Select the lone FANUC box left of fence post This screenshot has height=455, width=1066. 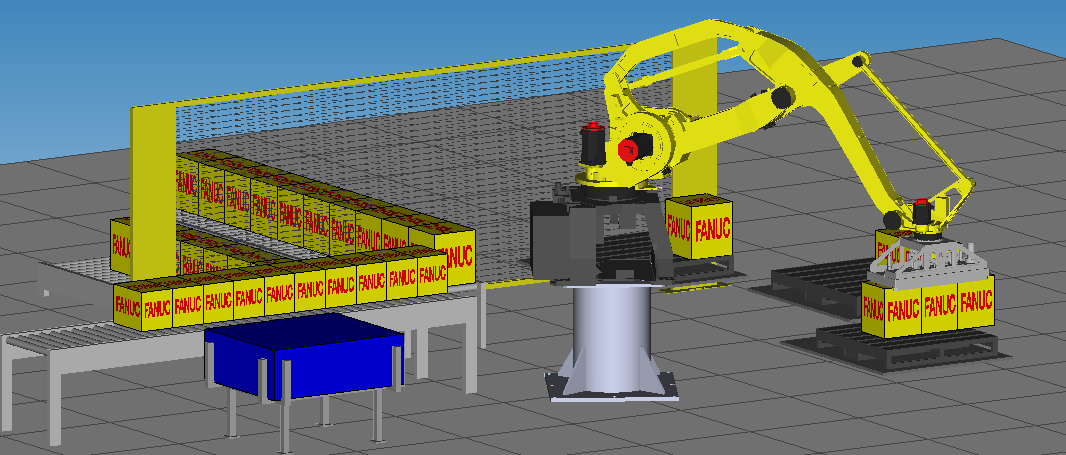pos(121,245)
